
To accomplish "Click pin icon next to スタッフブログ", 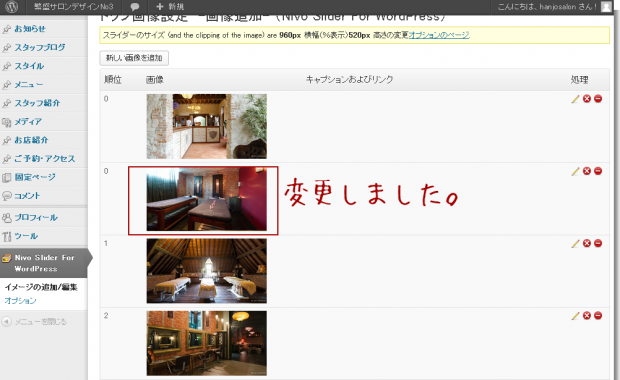I will coord(7,48).
